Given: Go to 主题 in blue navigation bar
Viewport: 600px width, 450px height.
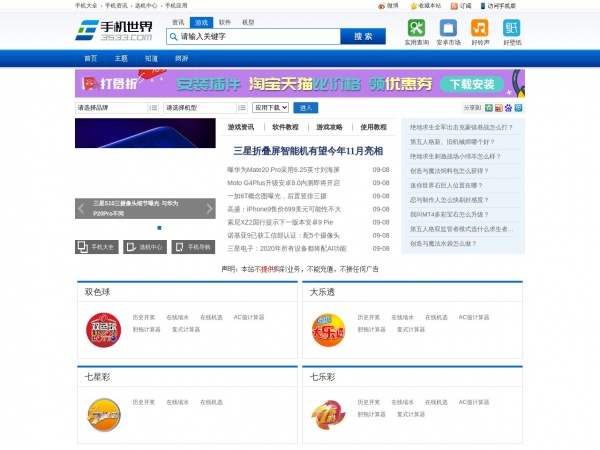Looking at the screenshot, I should click(121, 59).
